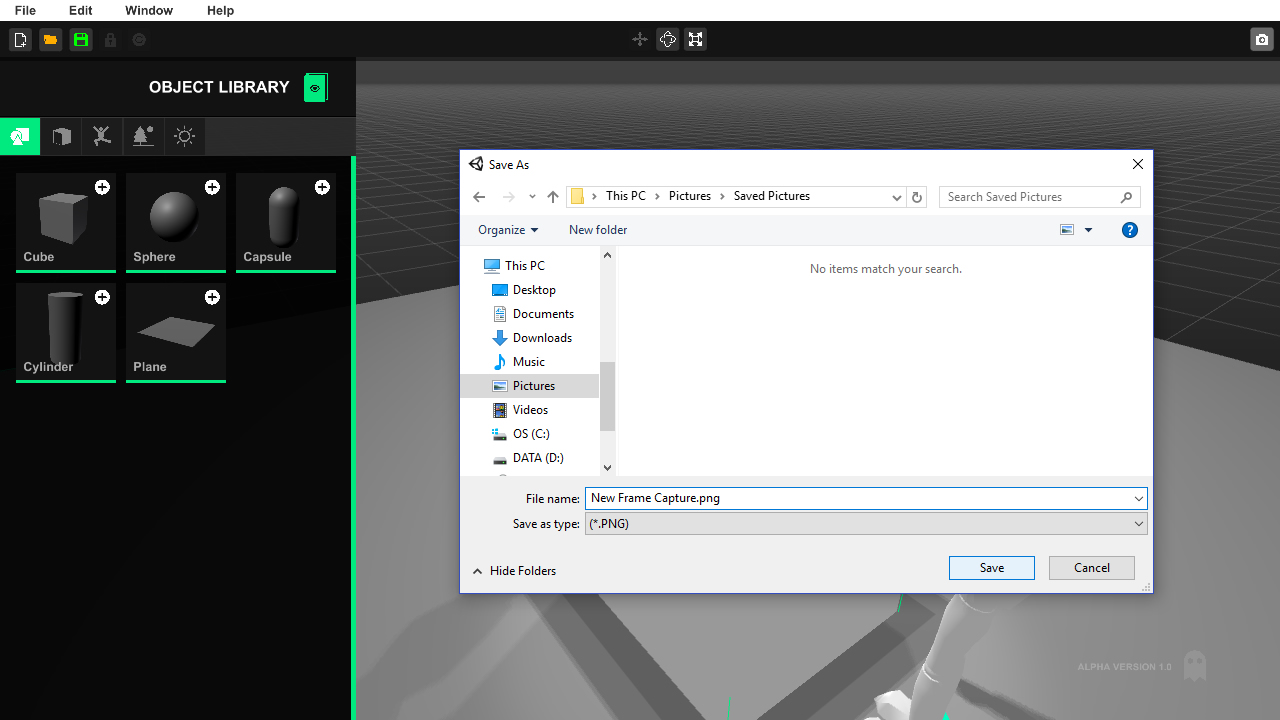Select the Scale transform tool
Viewport: 1280px width, 720px height.
(x=696, y=39)
